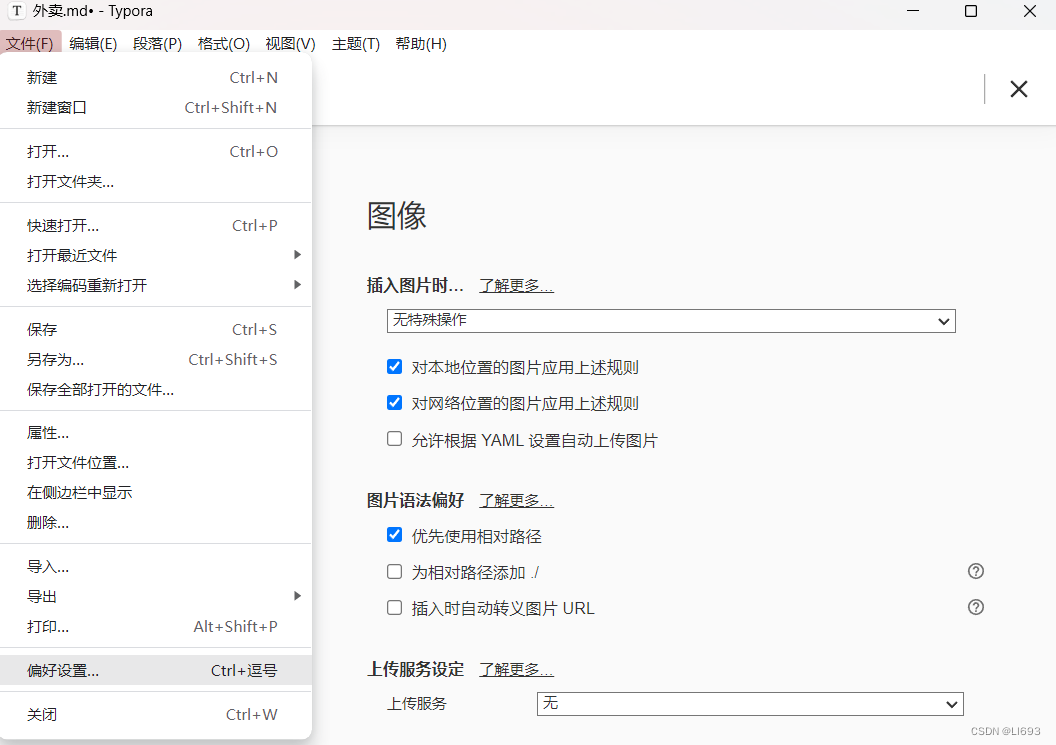Open the 段落(P) menu

coord(157,44)
